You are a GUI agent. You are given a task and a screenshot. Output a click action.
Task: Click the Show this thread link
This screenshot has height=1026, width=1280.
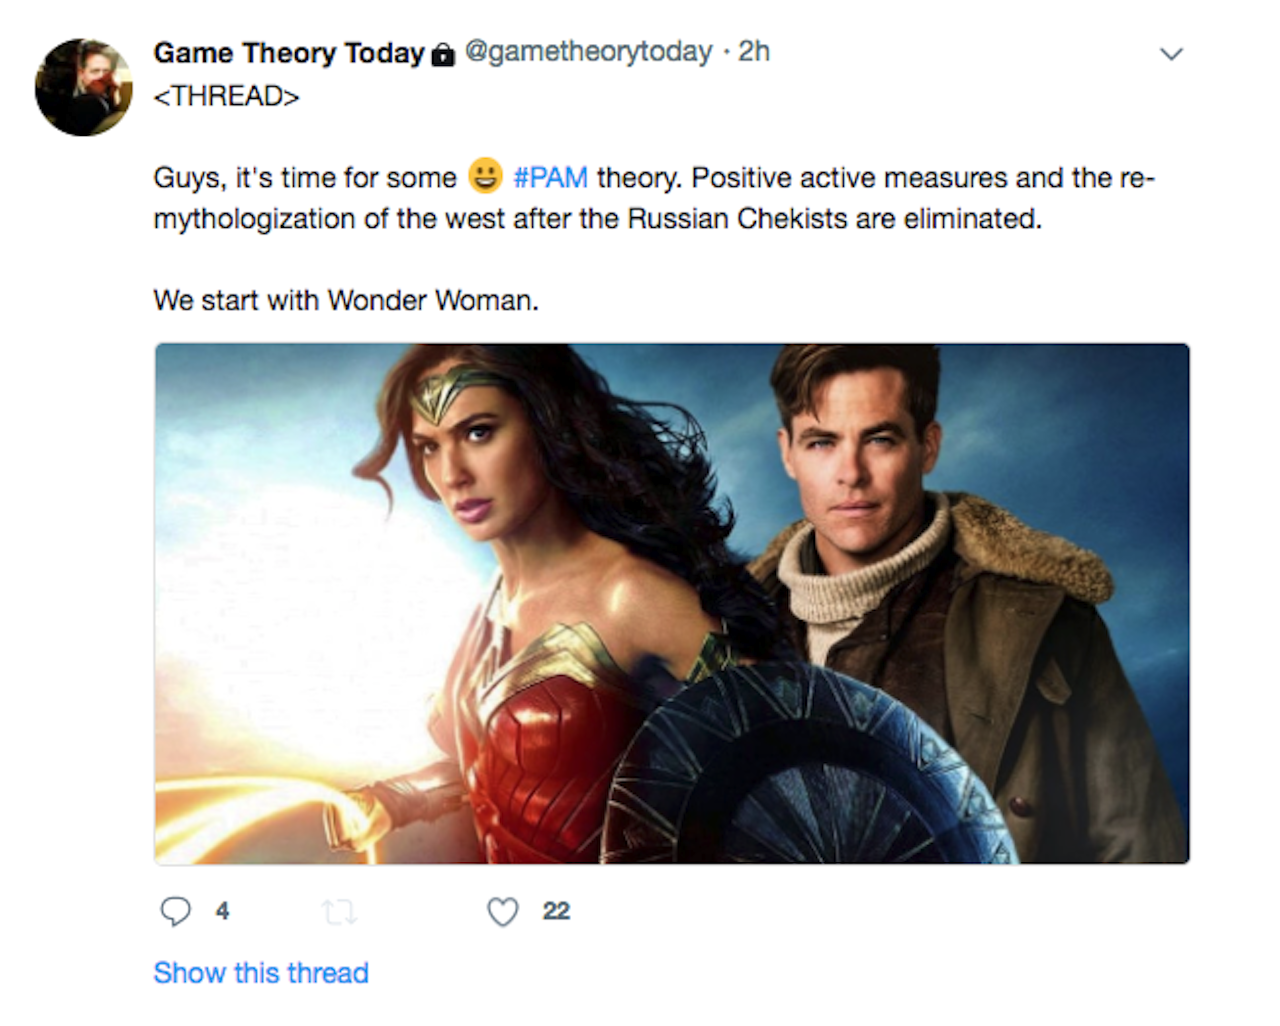point(261,973)
